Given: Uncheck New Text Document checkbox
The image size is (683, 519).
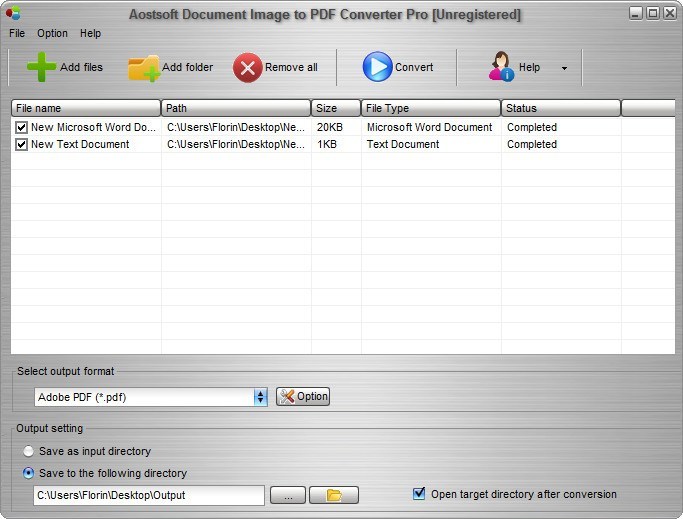Looking at the screenshot, I should click(x=21, y=144).
